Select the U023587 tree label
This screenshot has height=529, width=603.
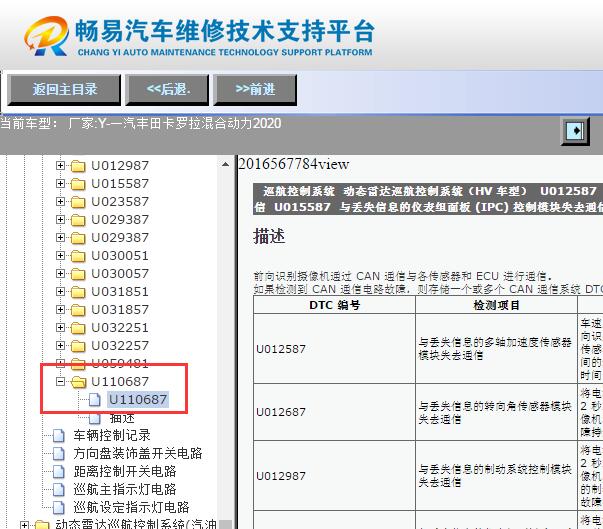[x=120, y=202]
